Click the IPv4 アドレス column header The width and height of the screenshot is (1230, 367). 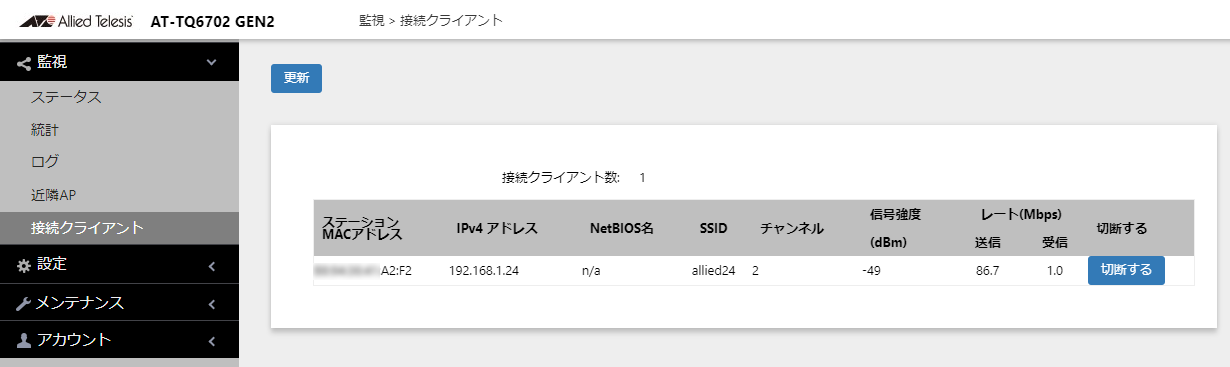[497, 228]
